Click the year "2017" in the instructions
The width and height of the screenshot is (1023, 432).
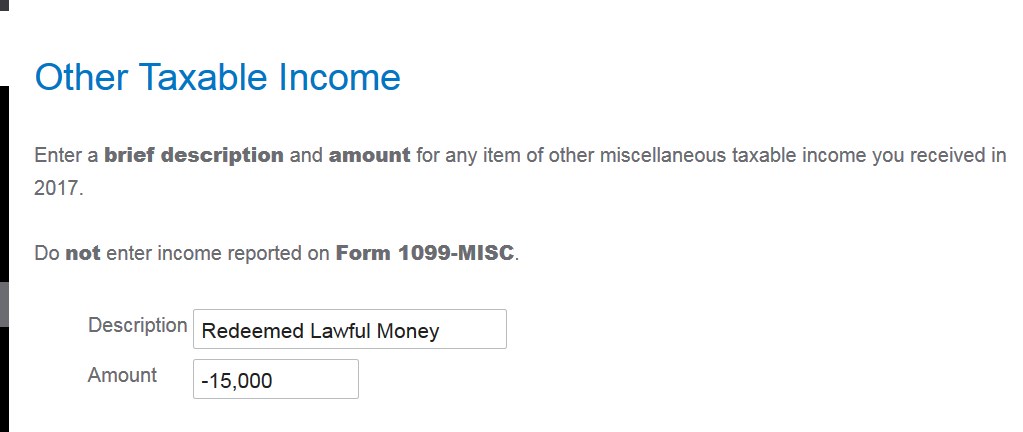[55, 187]
